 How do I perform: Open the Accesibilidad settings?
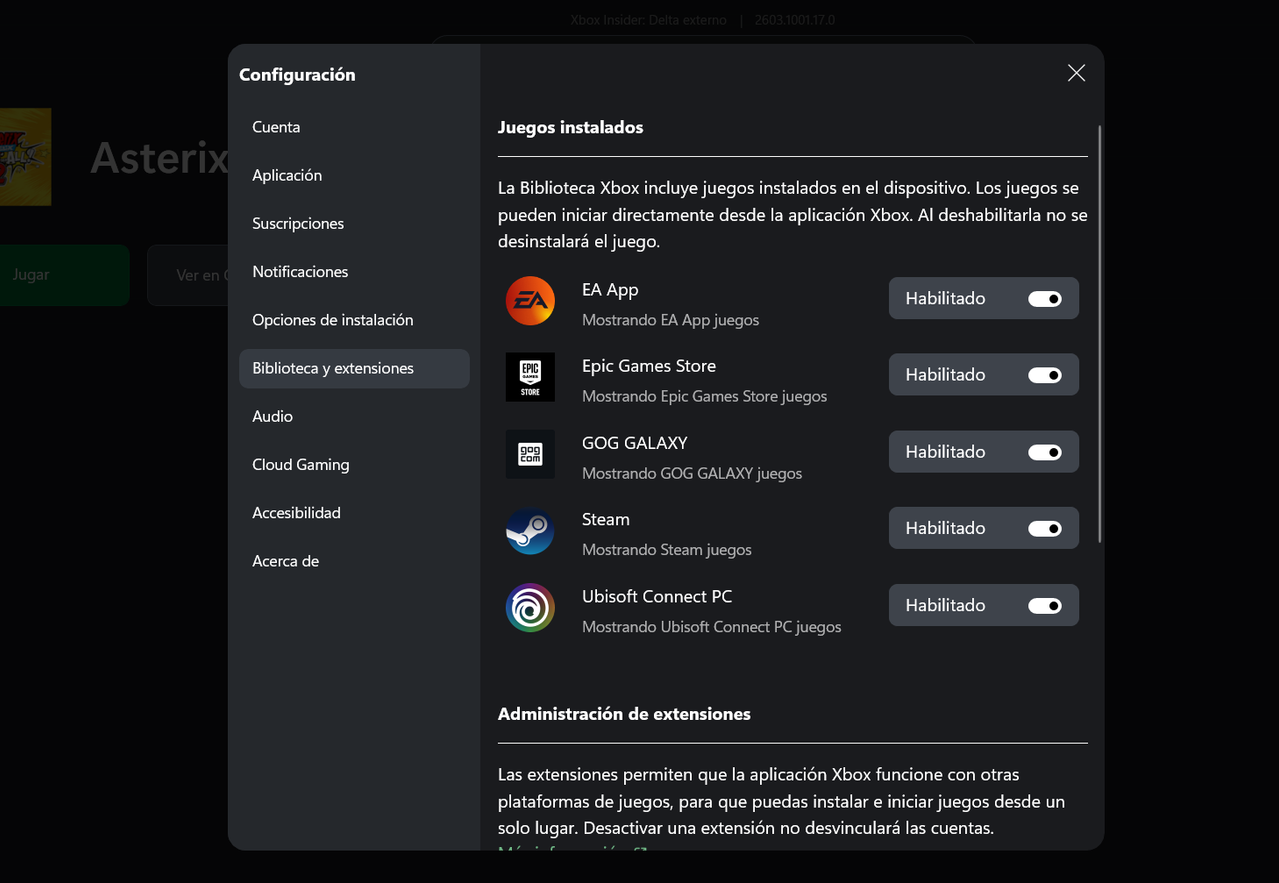pyautogui.click(x=354, y=513)
